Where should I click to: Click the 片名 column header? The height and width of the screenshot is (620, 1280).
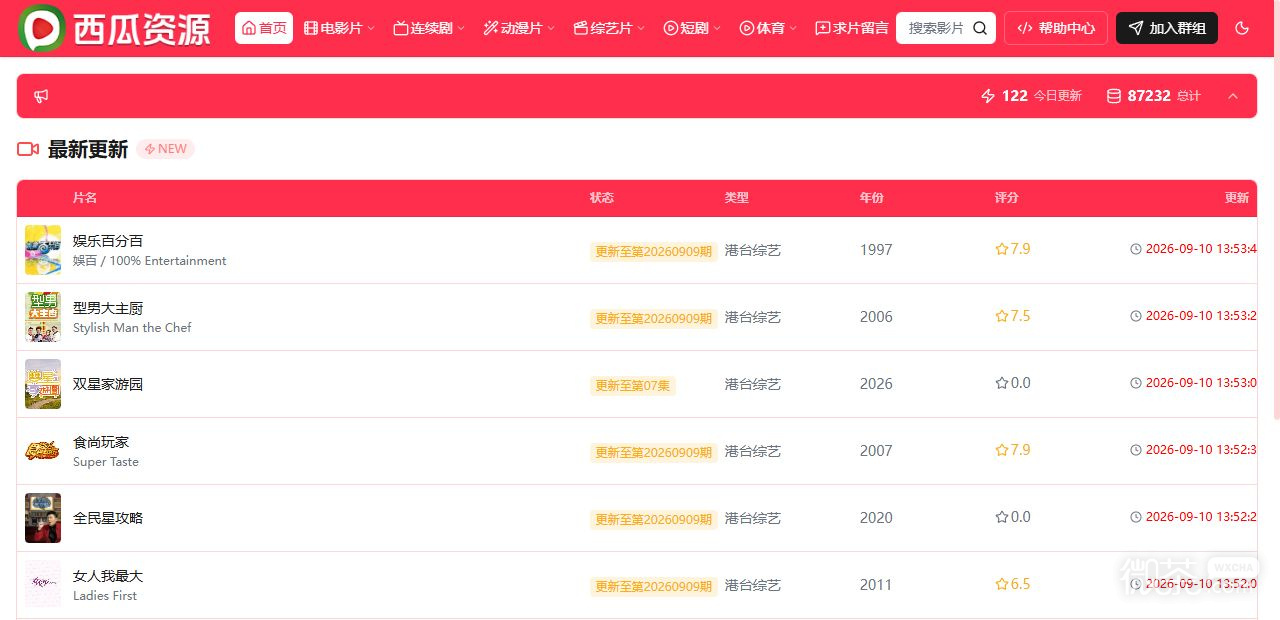pos(85,198)
